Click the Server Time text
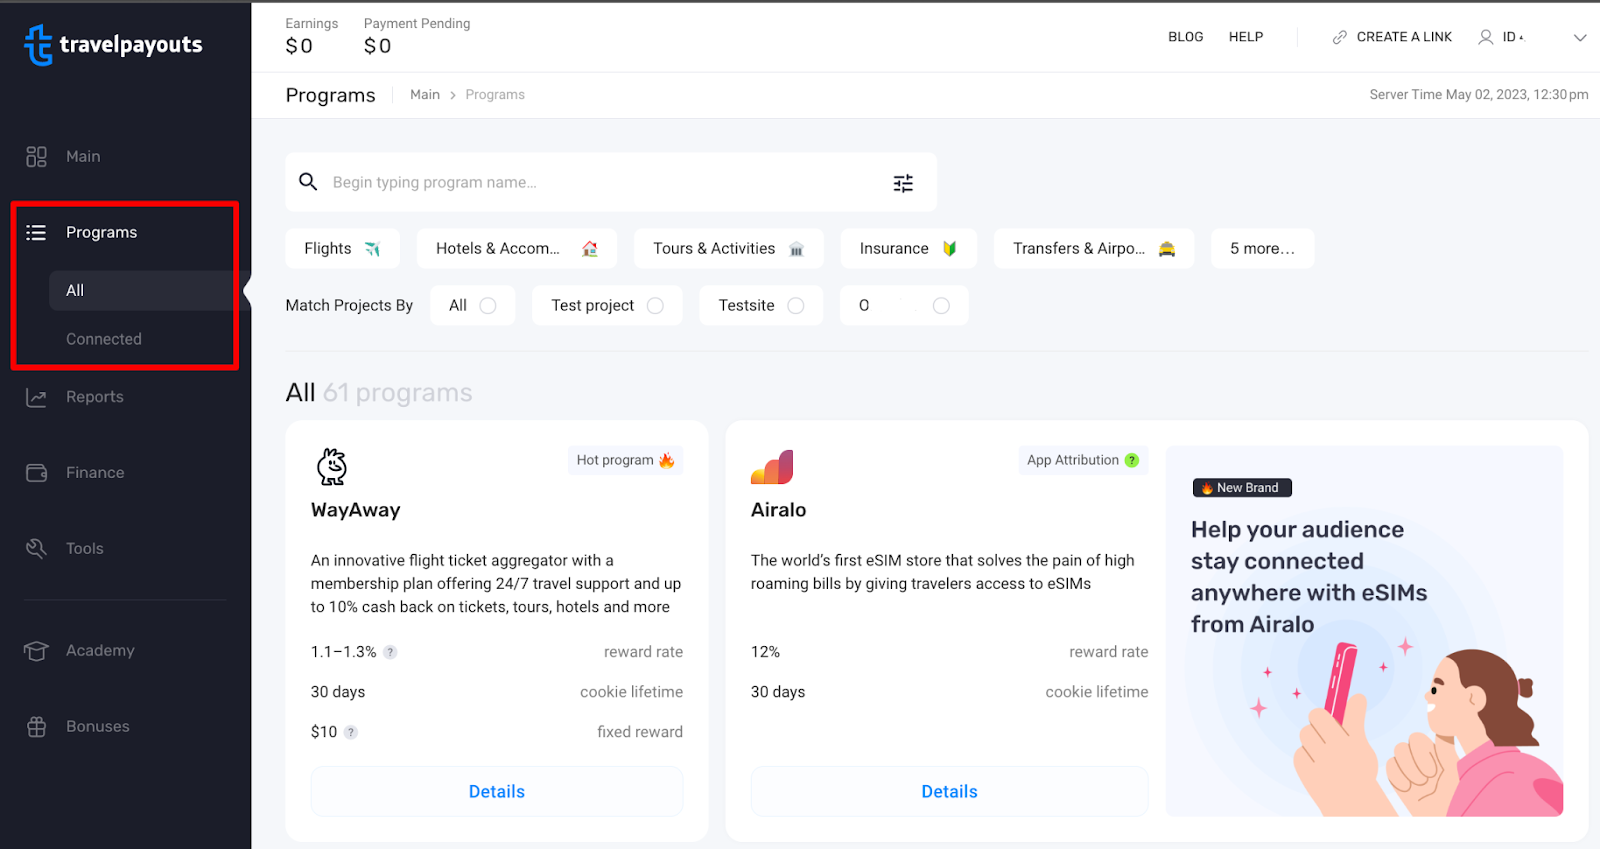 (1479, 95)
